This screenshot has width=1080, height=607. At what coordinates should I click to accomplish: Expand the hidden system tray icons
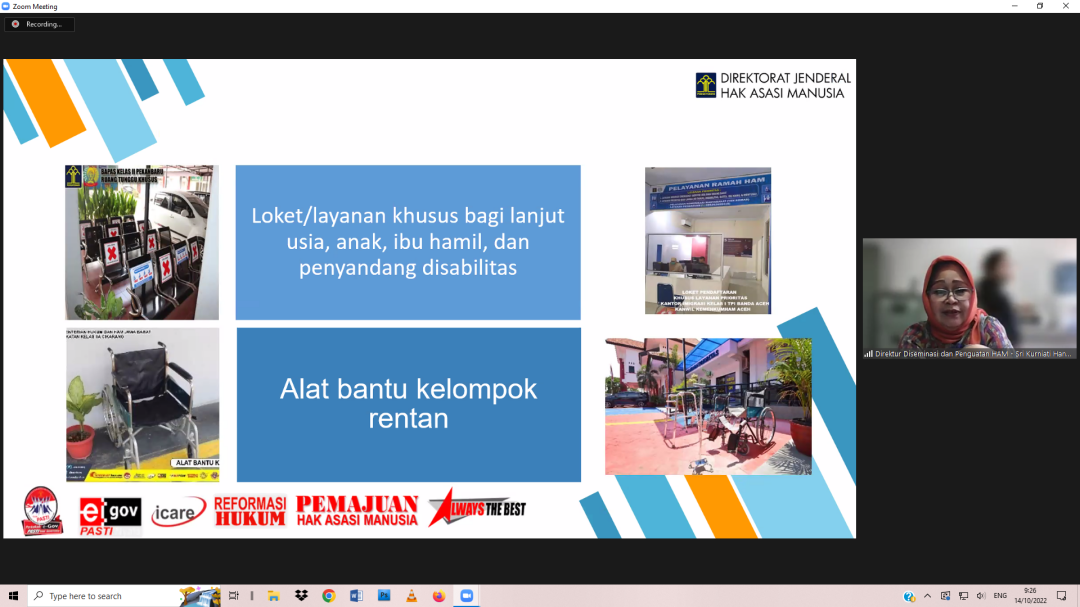[x=928, y=596]
